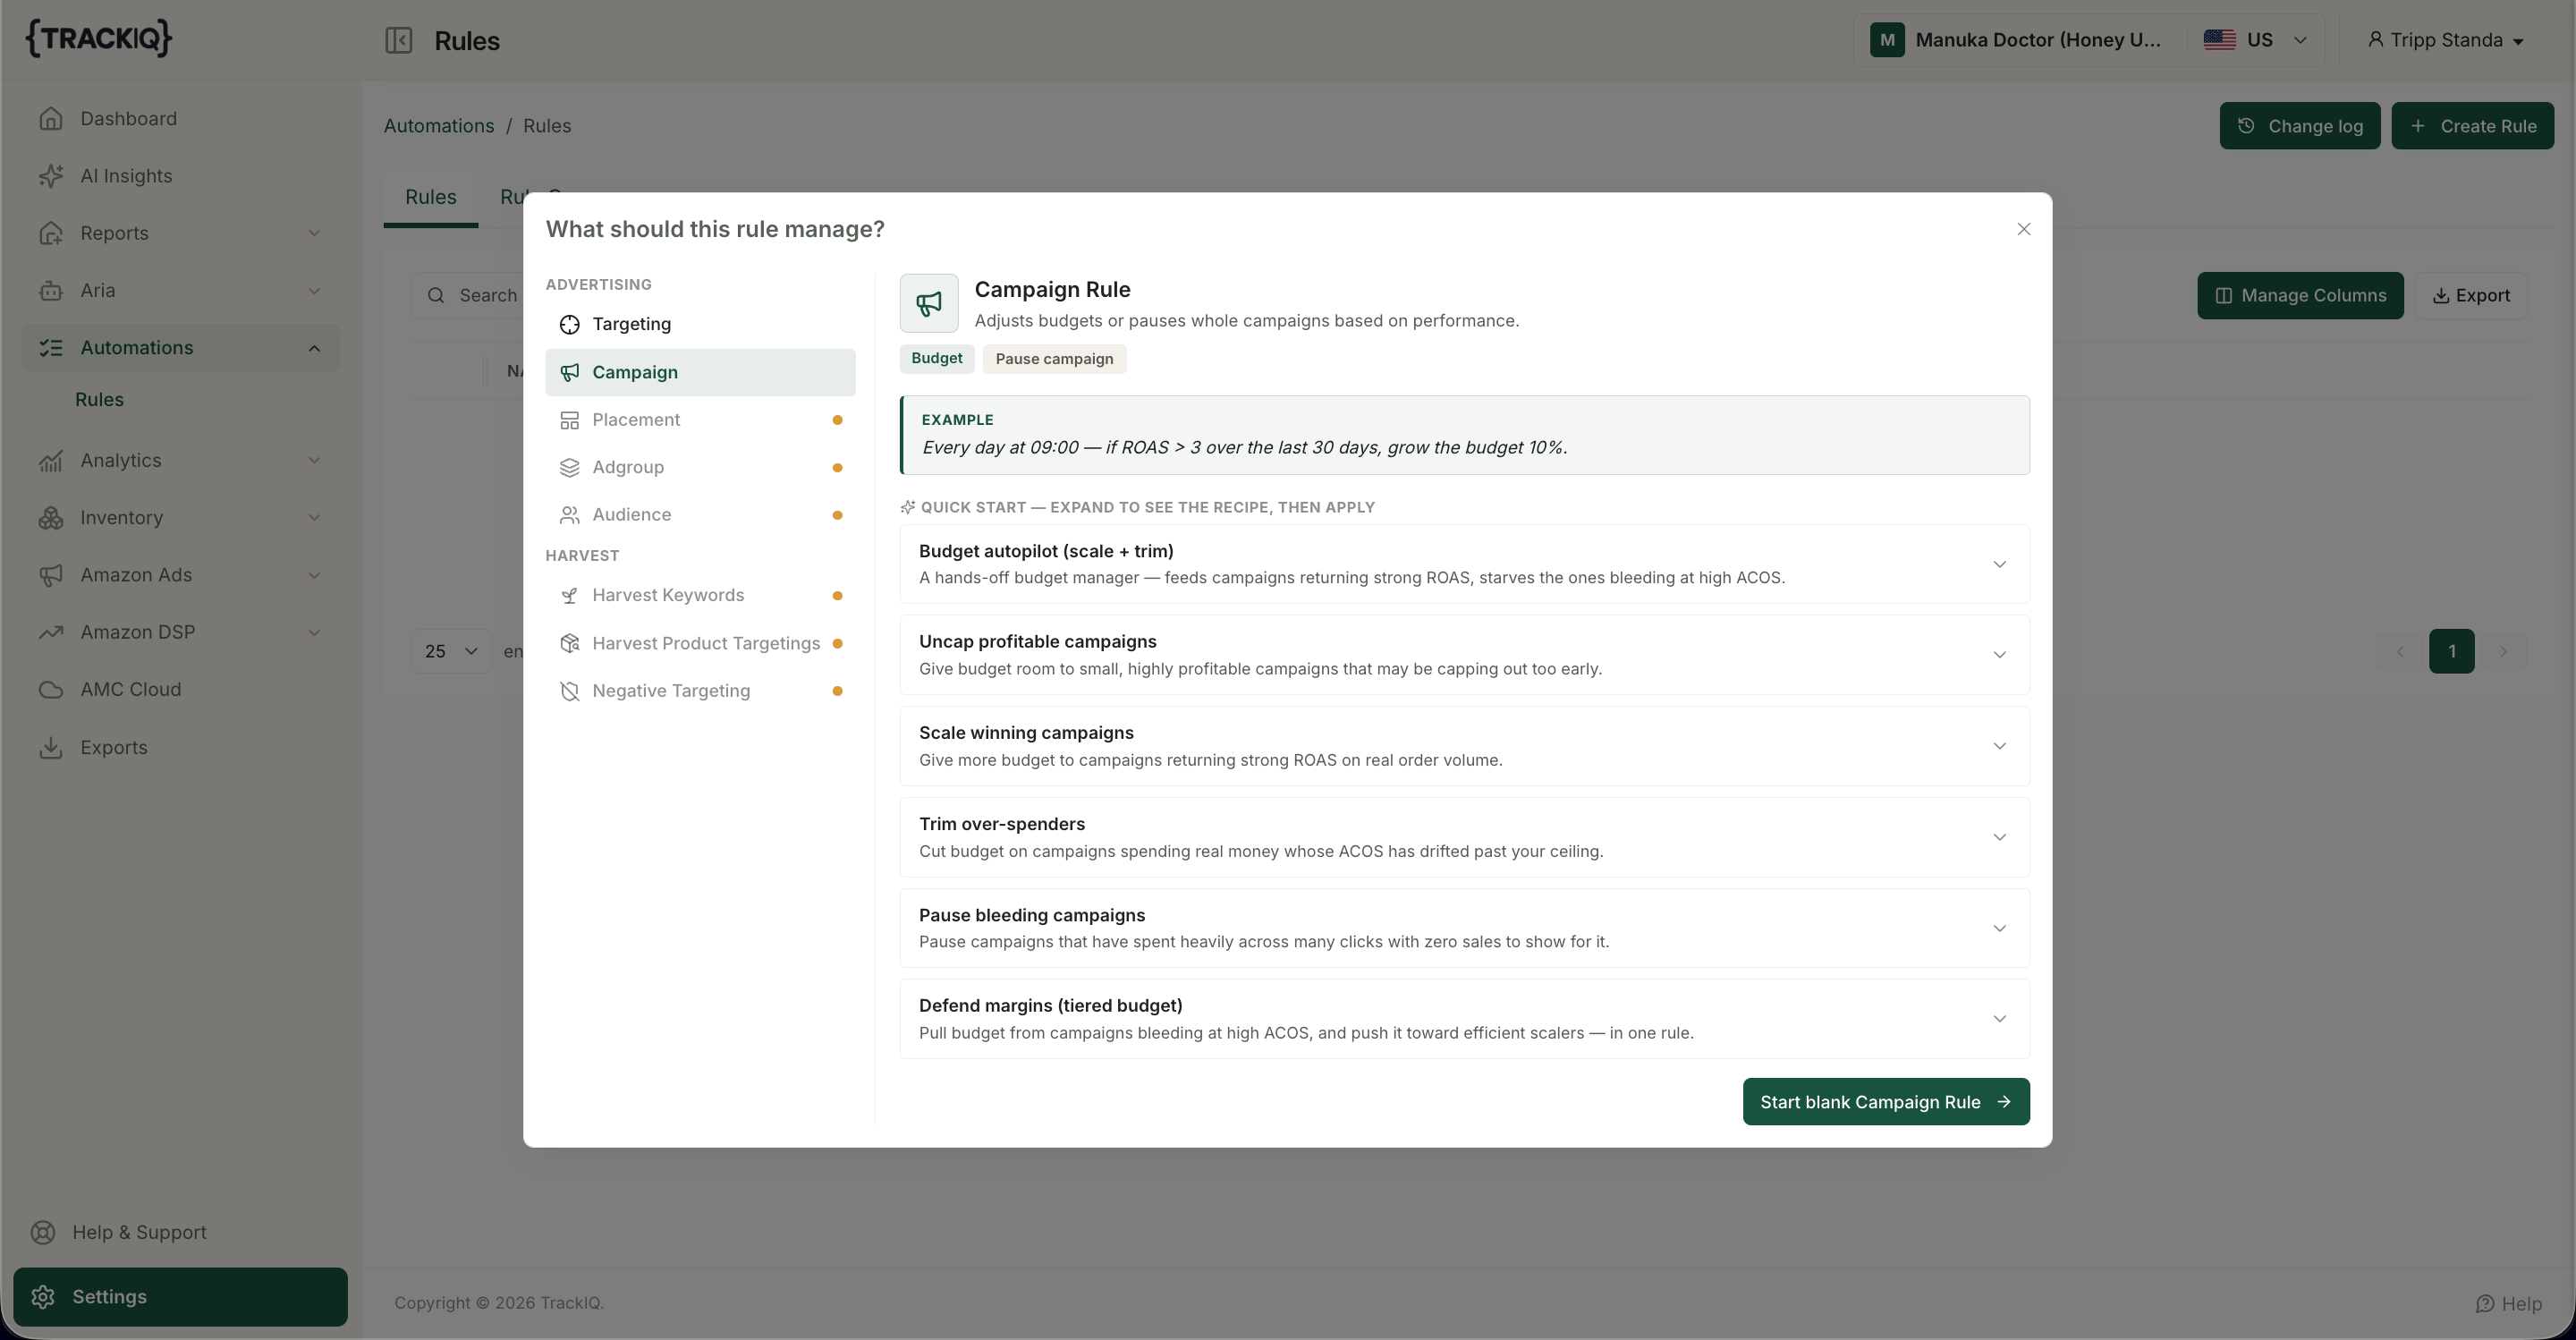This screenshot has height=1340, width=2576.
Task: Click the Pause campaign tag
Action: pyautogui.click(x=1054, y=359)
